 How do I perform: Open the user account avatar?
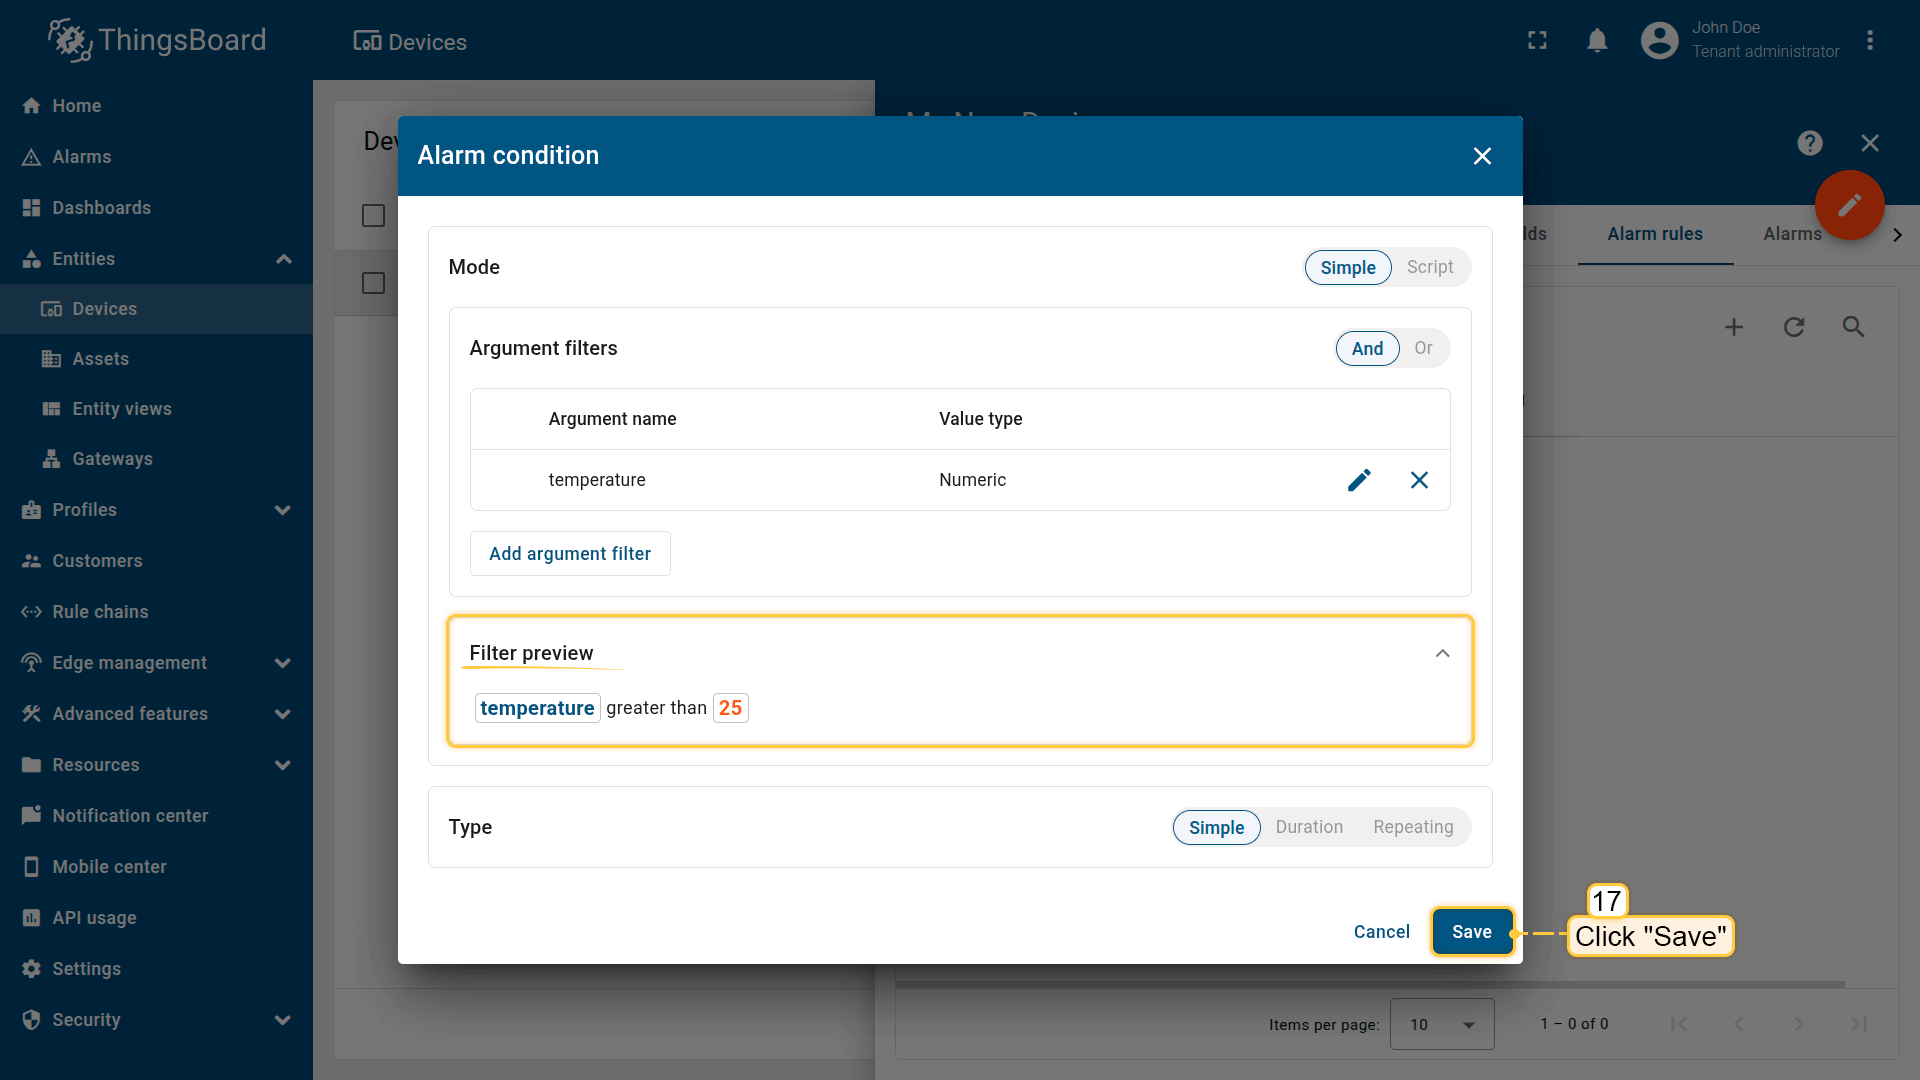(1659, 41)
